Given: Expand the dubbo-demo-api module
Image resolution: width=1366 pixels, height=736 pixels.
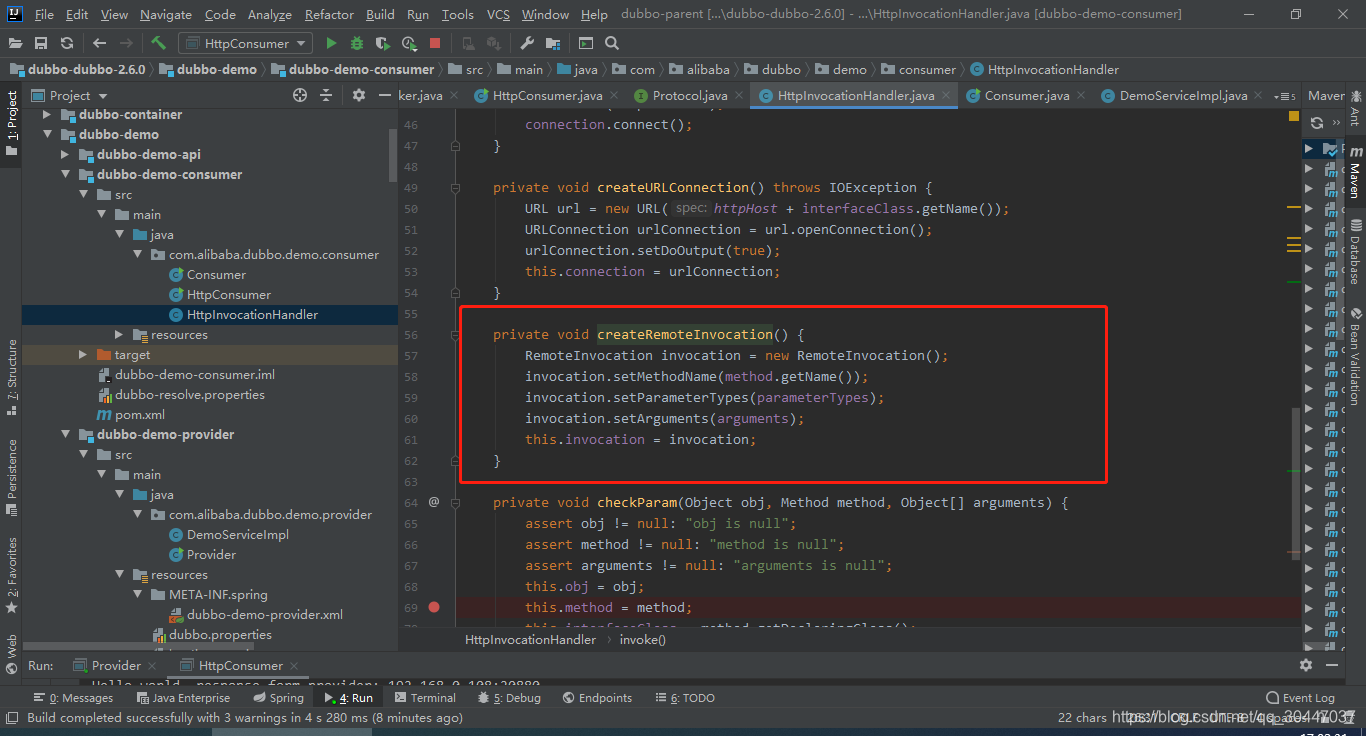Looking at the screenshot, I should pos(65,154).
